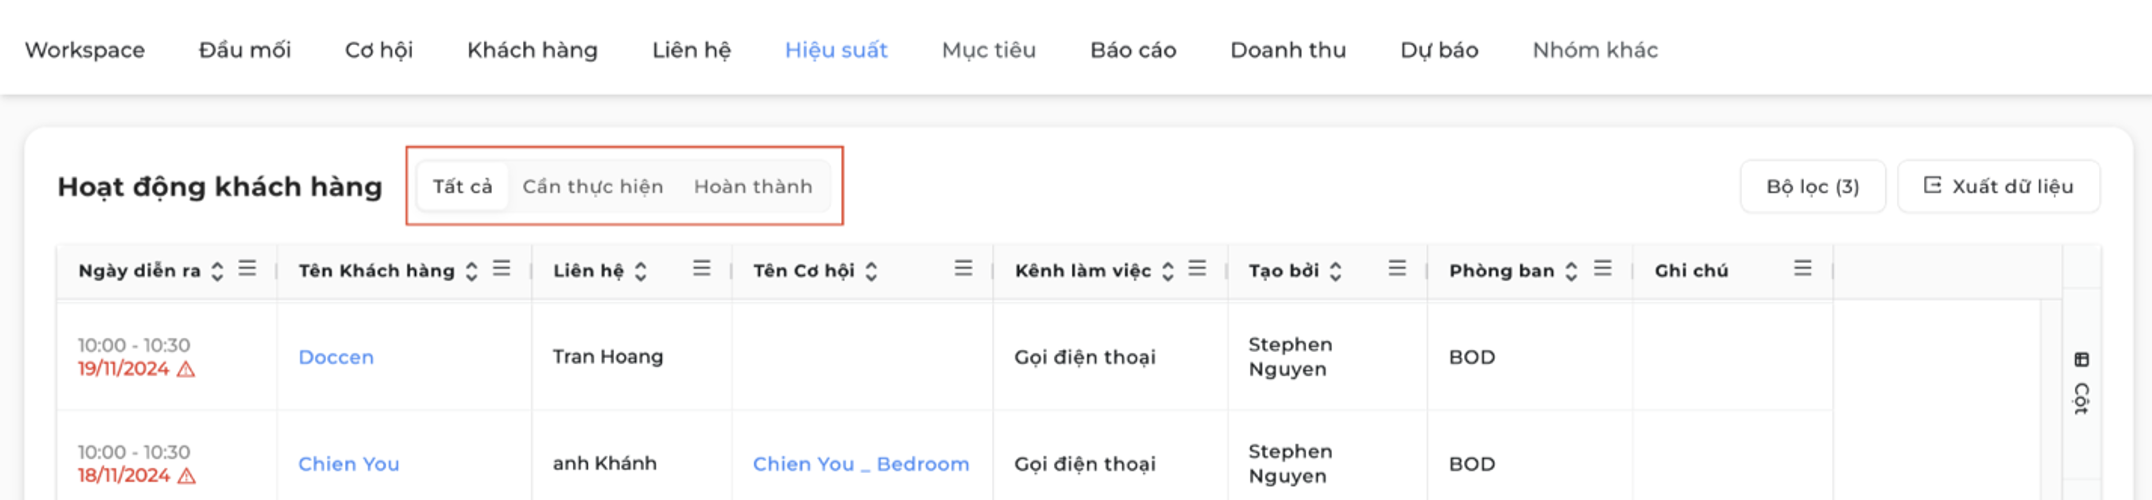The image size is (2152, 500).
Task: Open the Liên hệ section
Action: [691, 50]
